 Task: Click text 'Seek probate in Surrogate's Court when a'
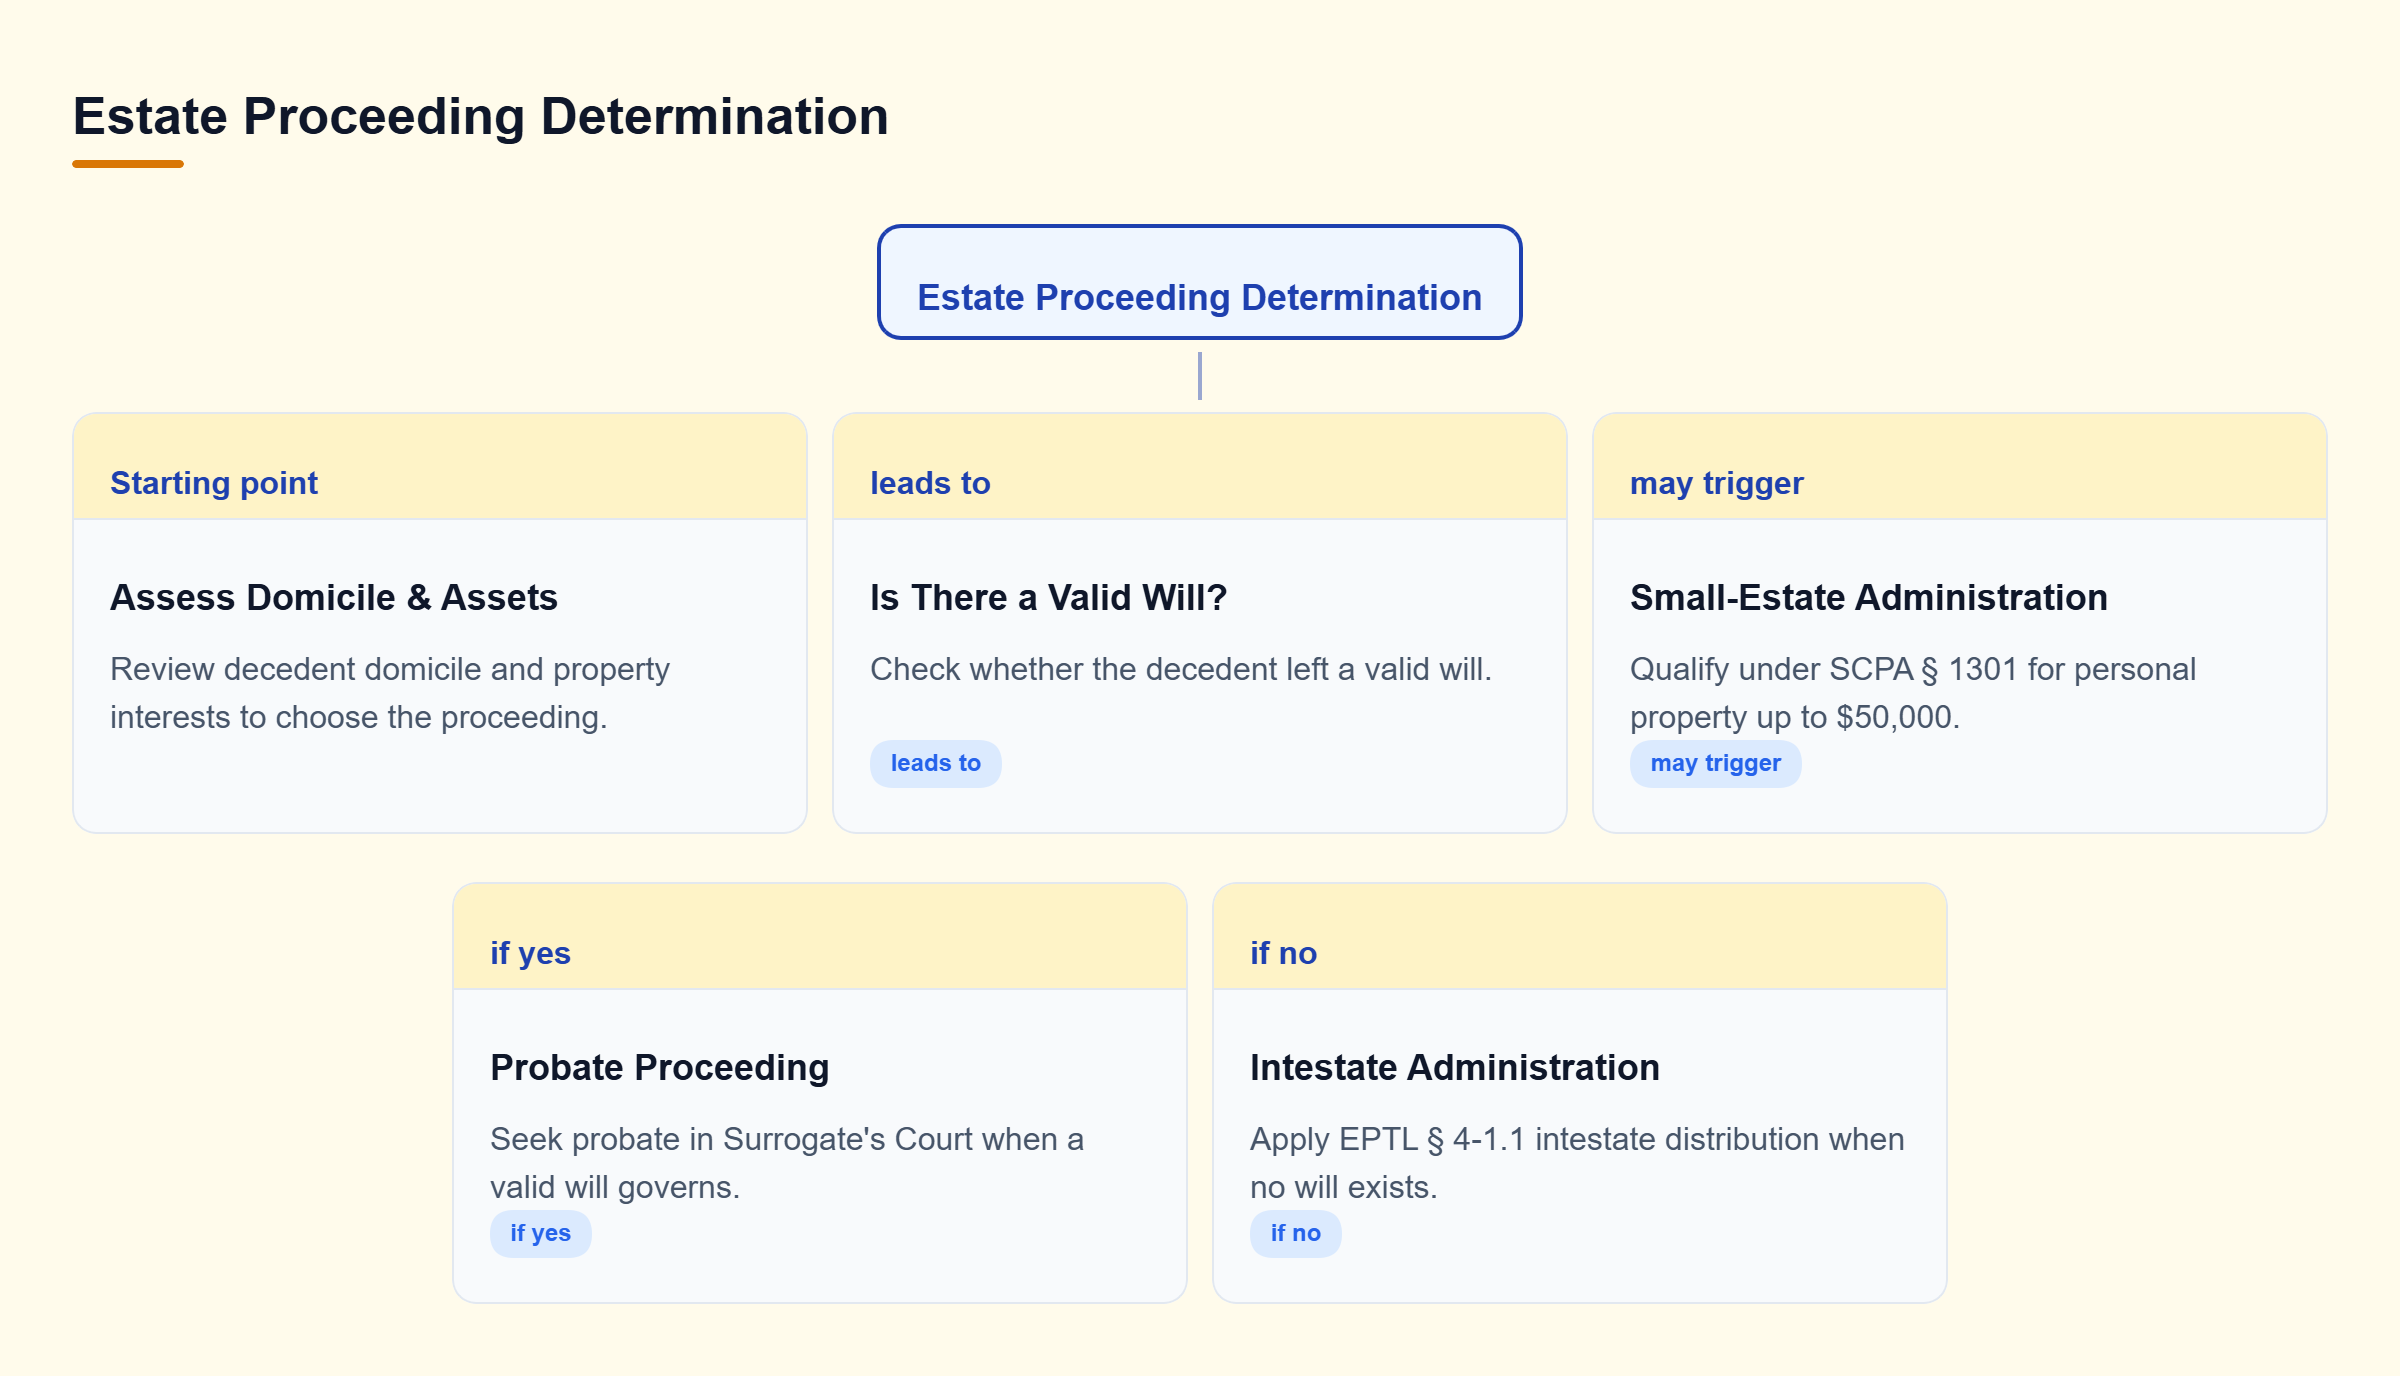point(787,1139)
